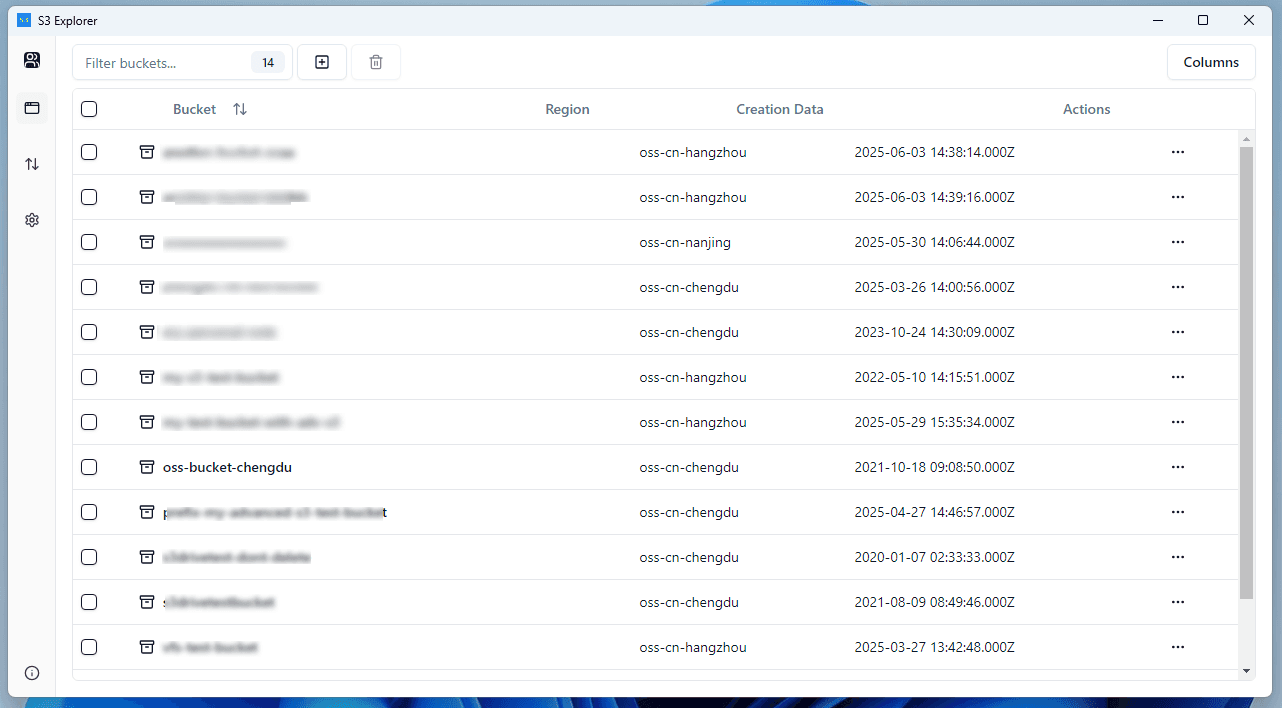The height and width of the screenshot is (708, 1282).
Task: Check the box for oss-bucket-chengdu row
Action: 89,467
